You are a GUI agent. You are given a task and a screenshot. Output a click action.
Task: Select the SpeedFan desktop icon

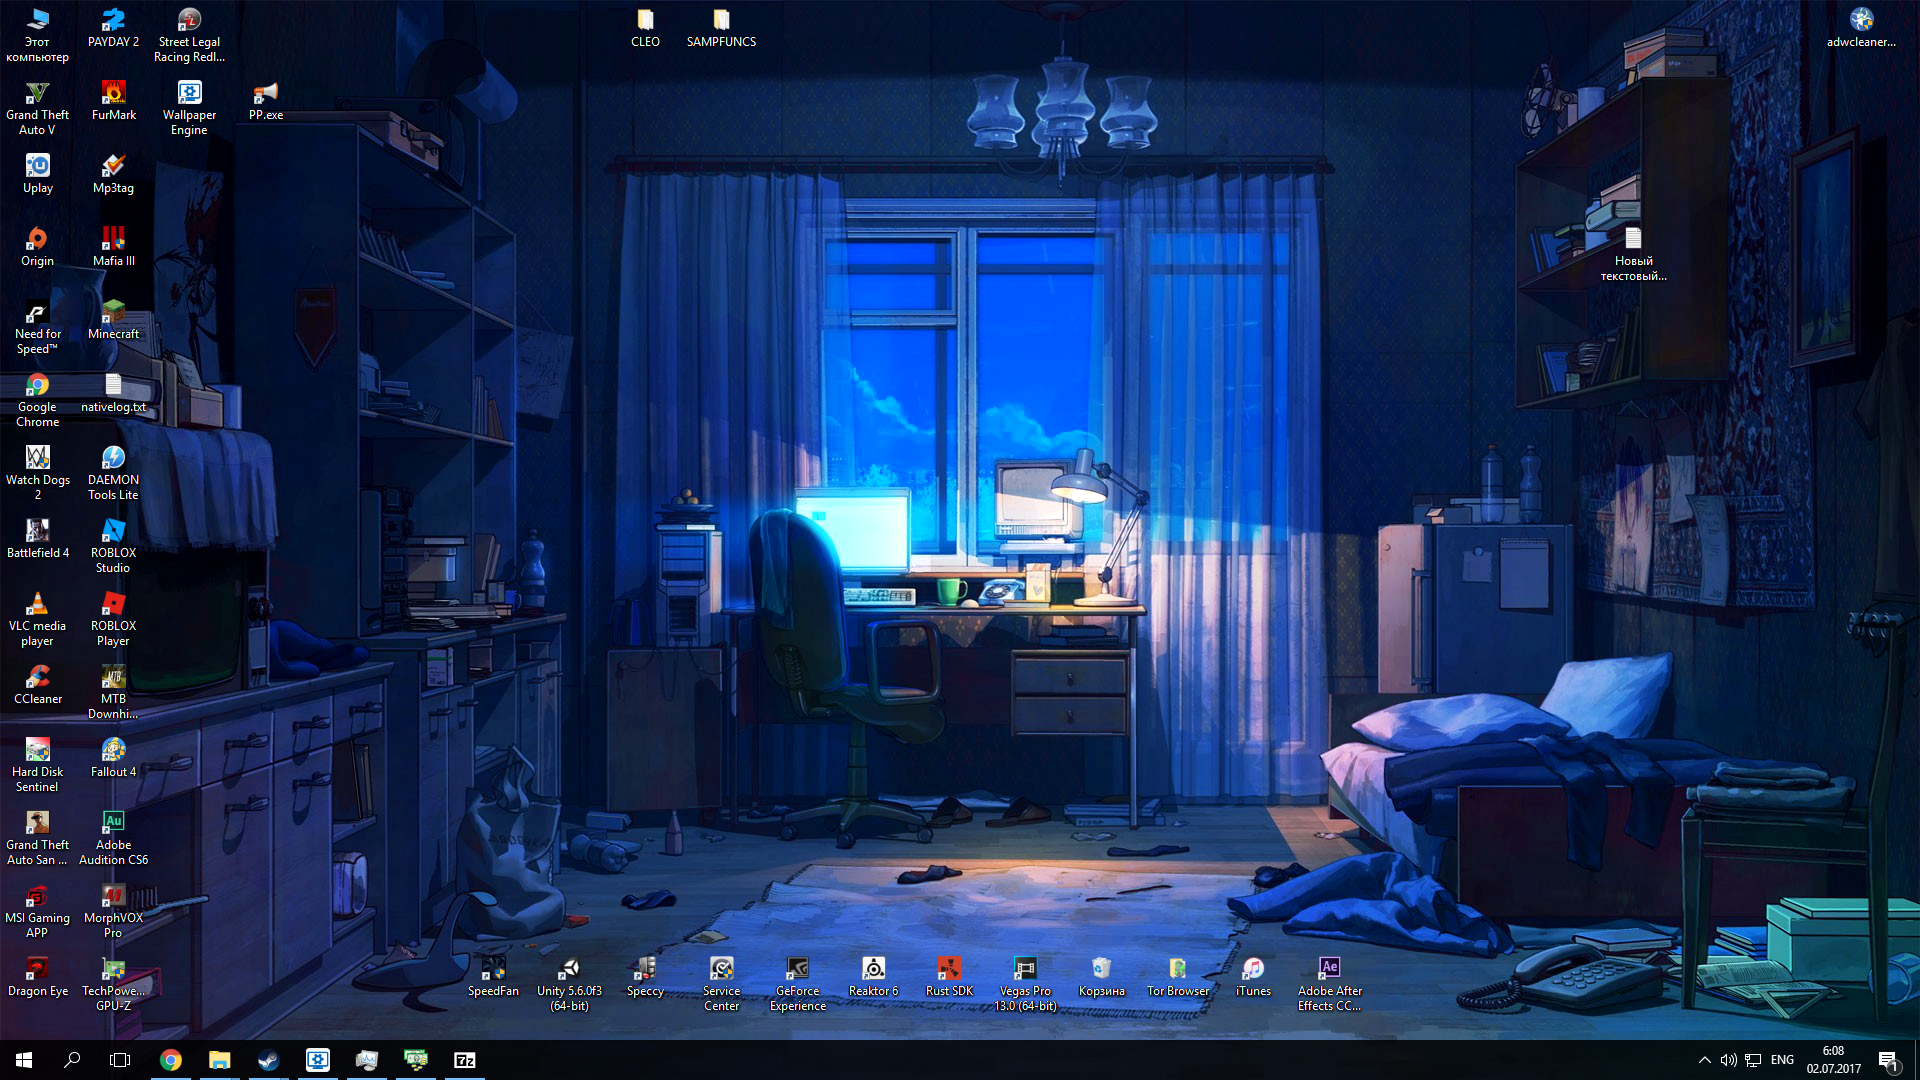(x=493, y=977)
